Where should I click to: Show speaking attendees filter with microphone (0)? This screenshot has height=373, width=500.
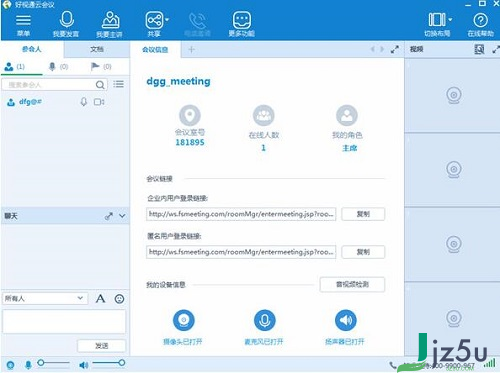click(59, 67)
